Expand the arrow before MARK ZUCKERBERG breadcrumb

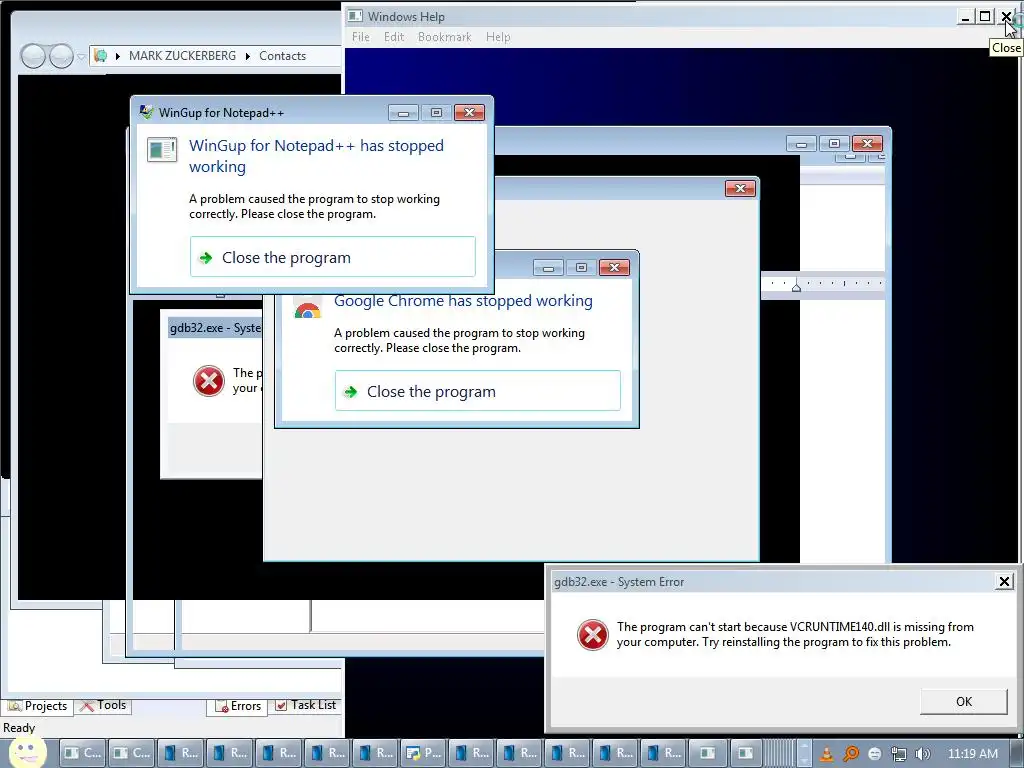(118, 56)
